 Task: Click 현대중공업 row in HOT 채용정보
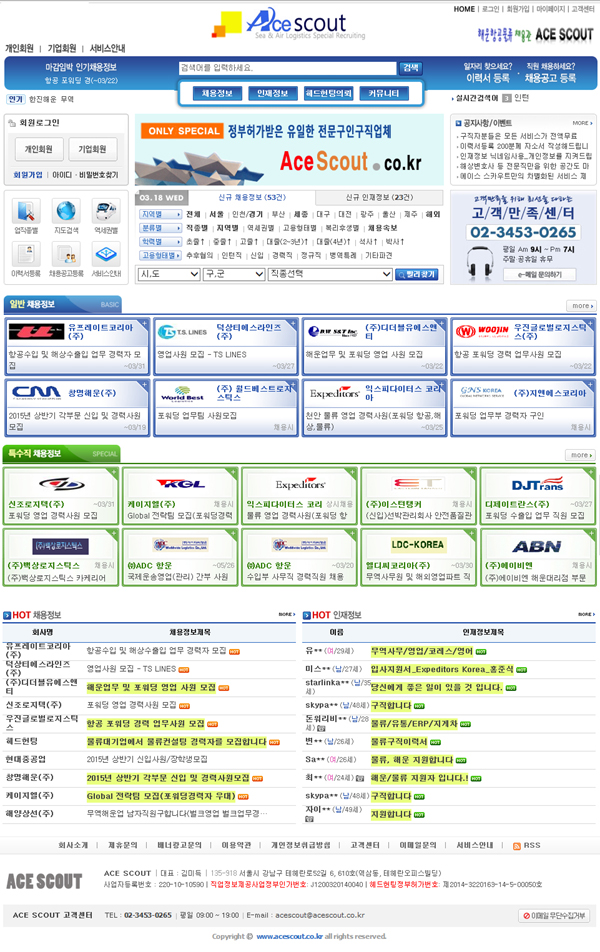pyautogui.click(x=149, y=760)
